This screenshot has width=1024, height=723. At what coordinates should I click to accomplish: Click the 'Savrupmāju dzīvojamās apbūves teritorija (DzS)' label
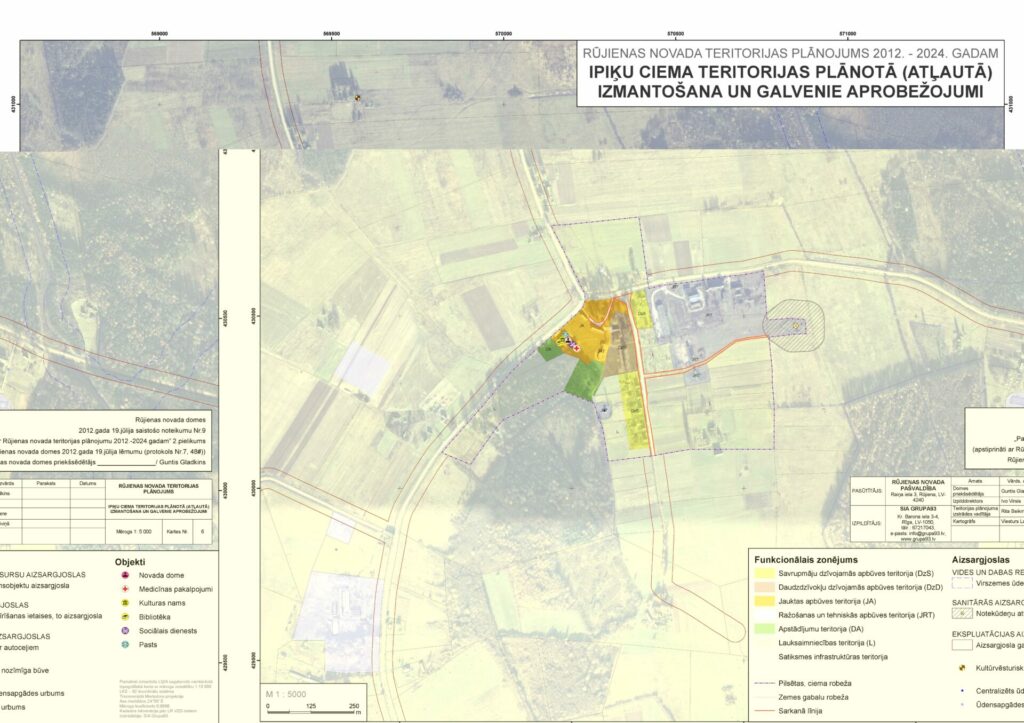pos(856,573)
